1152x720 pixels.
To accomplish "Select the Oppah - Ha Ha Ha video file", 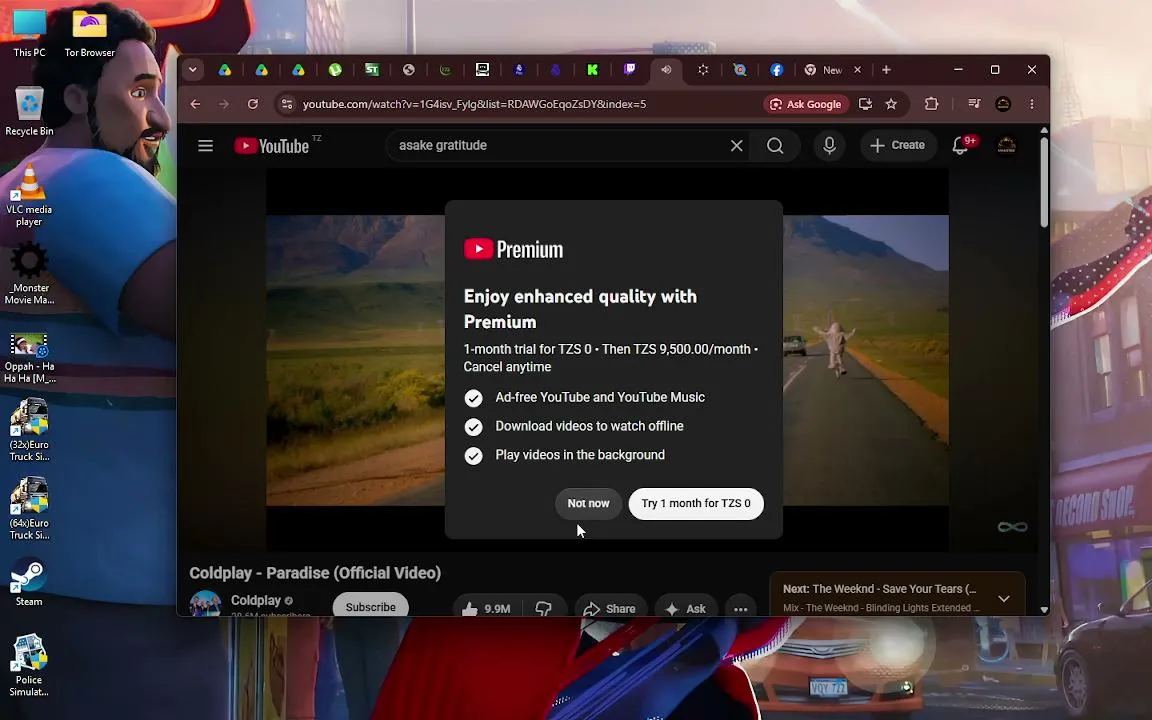I will click(29, 358).
